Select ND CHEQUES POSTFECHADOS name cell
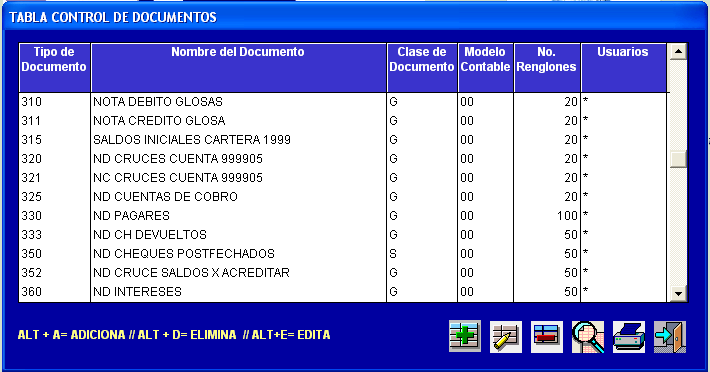Image resolution: width=710 pixels, height=372 pixels. 238,254
